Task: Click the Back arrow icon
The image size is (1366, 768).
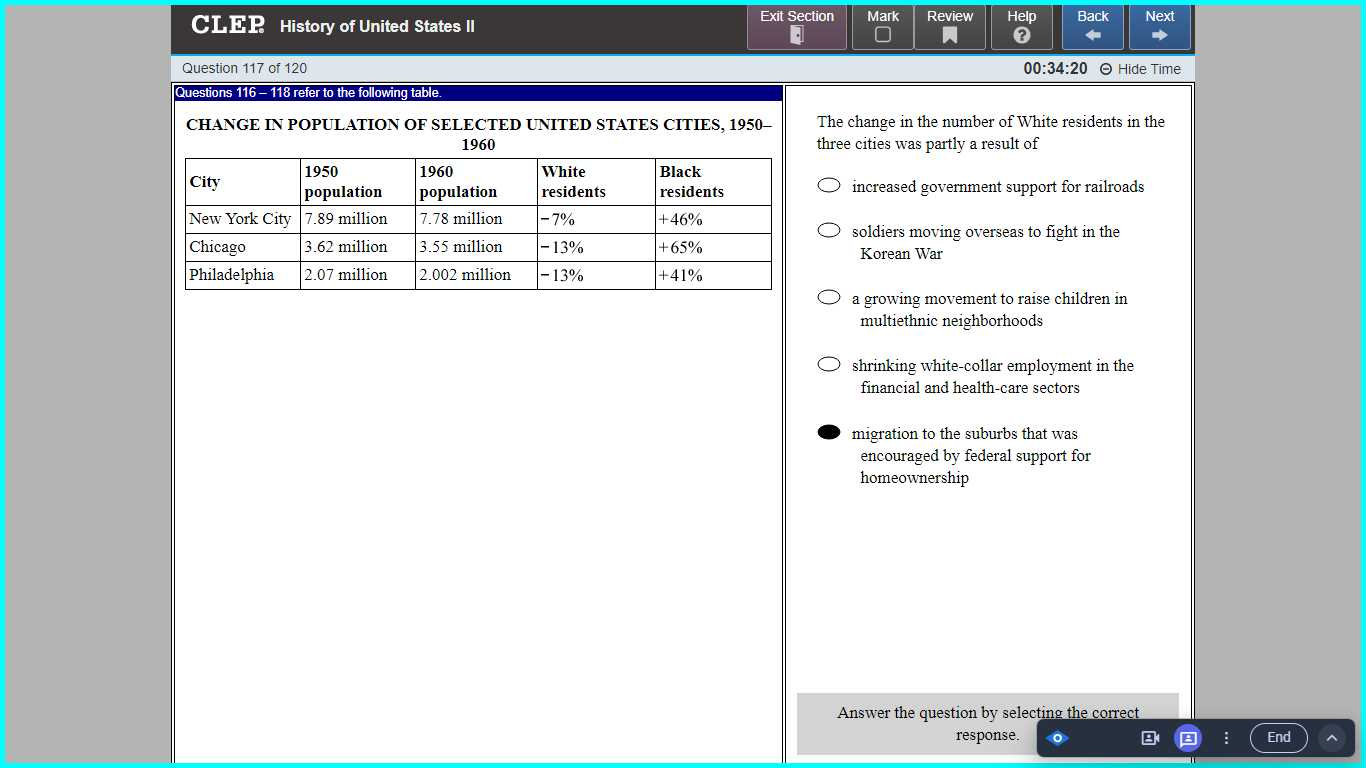Action: tap(1092, 34)
